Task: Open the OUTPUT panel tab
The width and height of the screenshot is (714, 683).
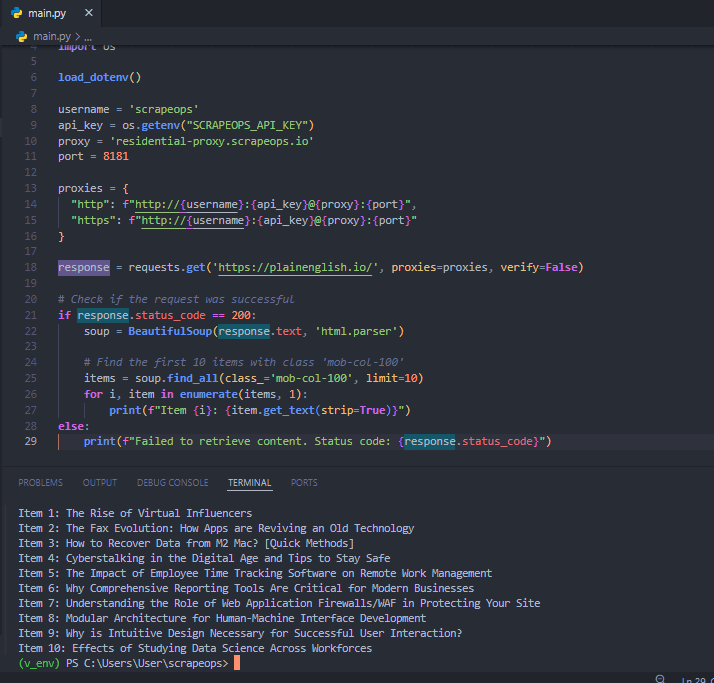Action: [x=99, y=482]
